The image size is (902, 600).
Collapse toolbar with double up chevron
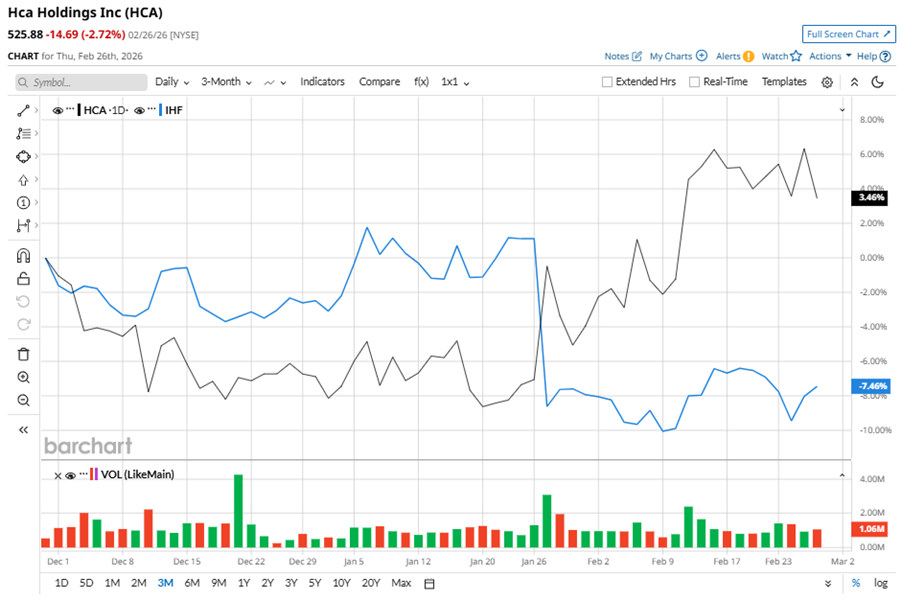[x=854, y=82]
